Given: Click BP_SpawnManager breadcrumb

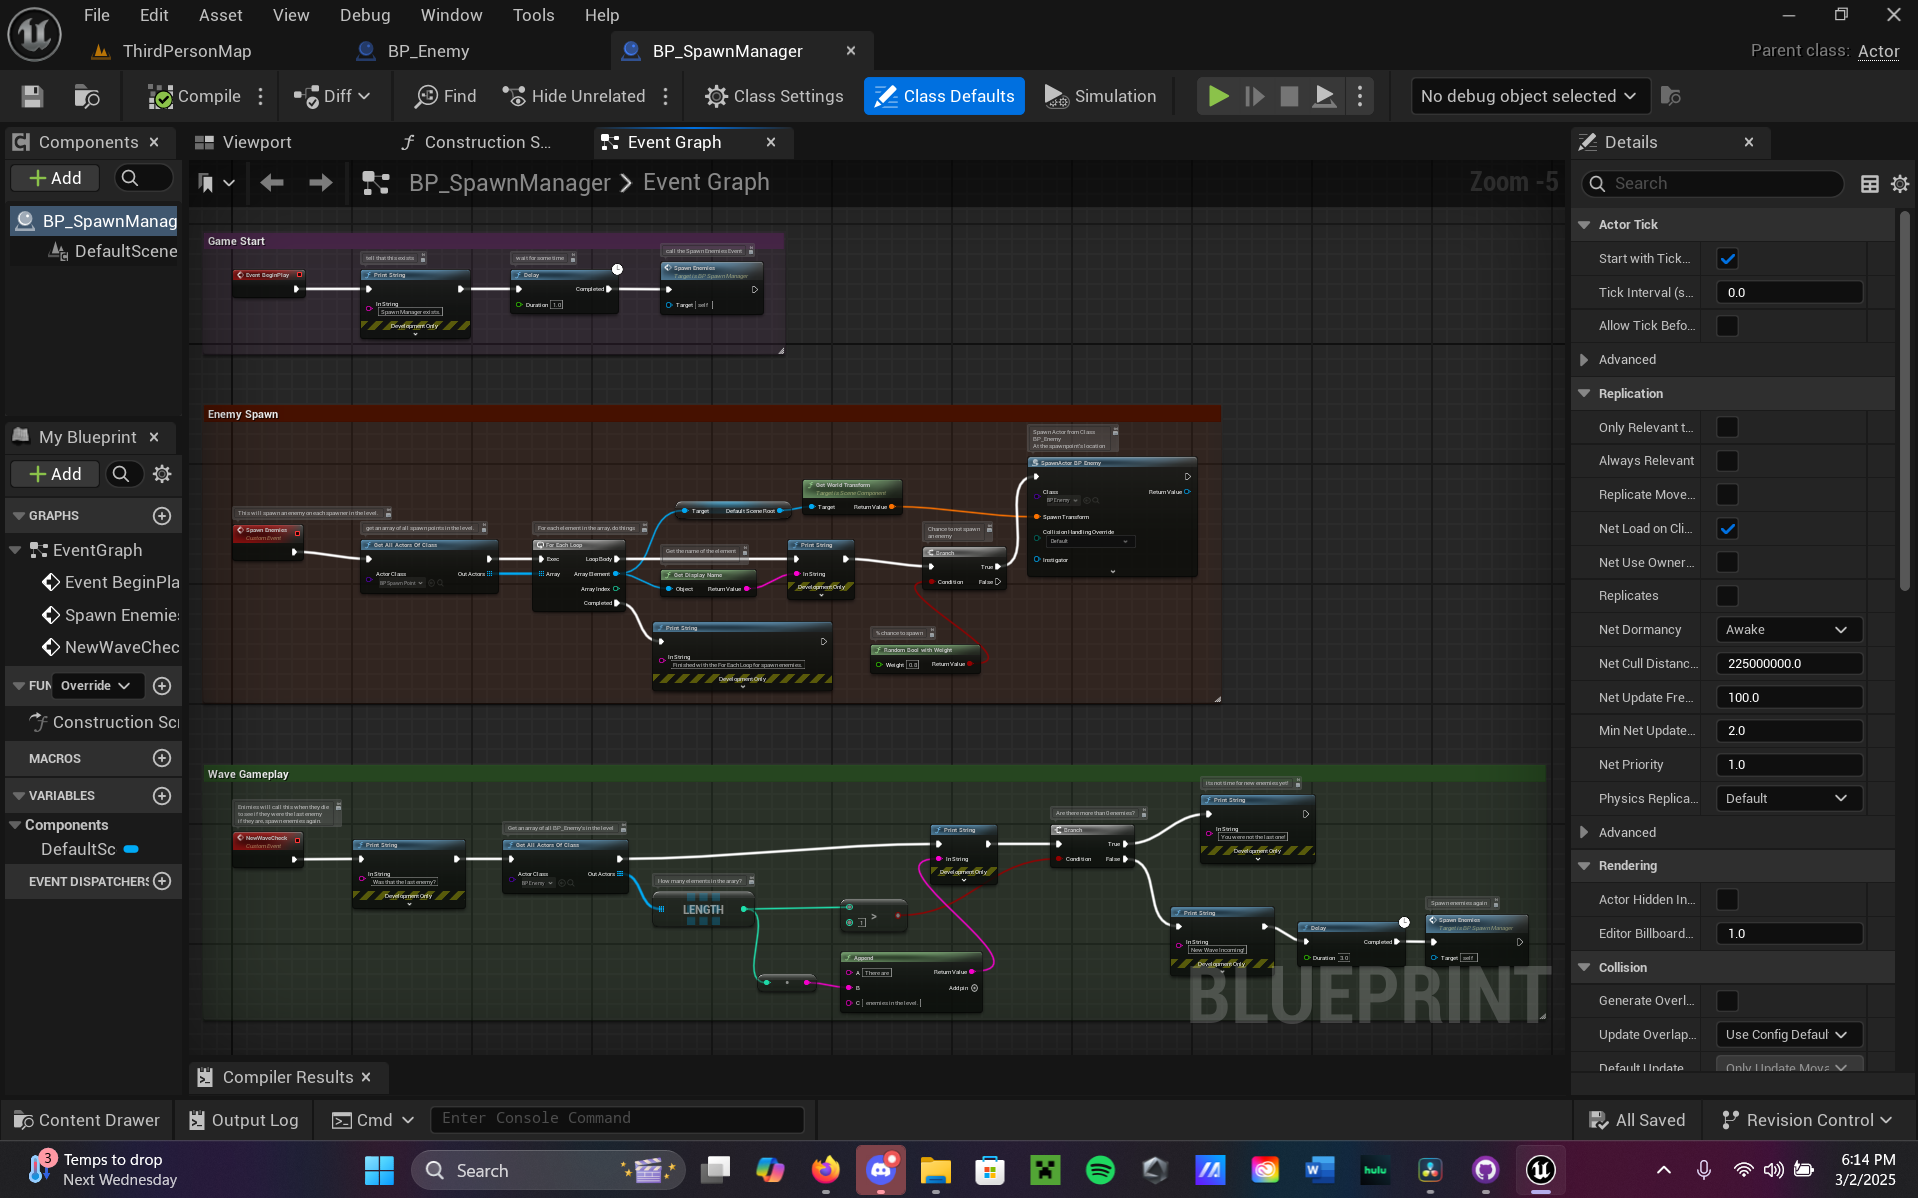Looking at the screenshot, I should pyautogui.click(x=509, y=182).
